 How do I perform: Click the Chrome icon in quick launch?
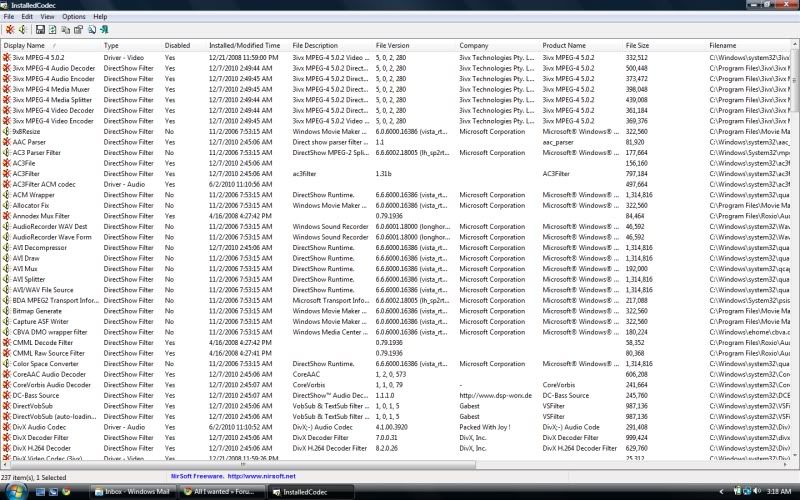tap(66, 492)
